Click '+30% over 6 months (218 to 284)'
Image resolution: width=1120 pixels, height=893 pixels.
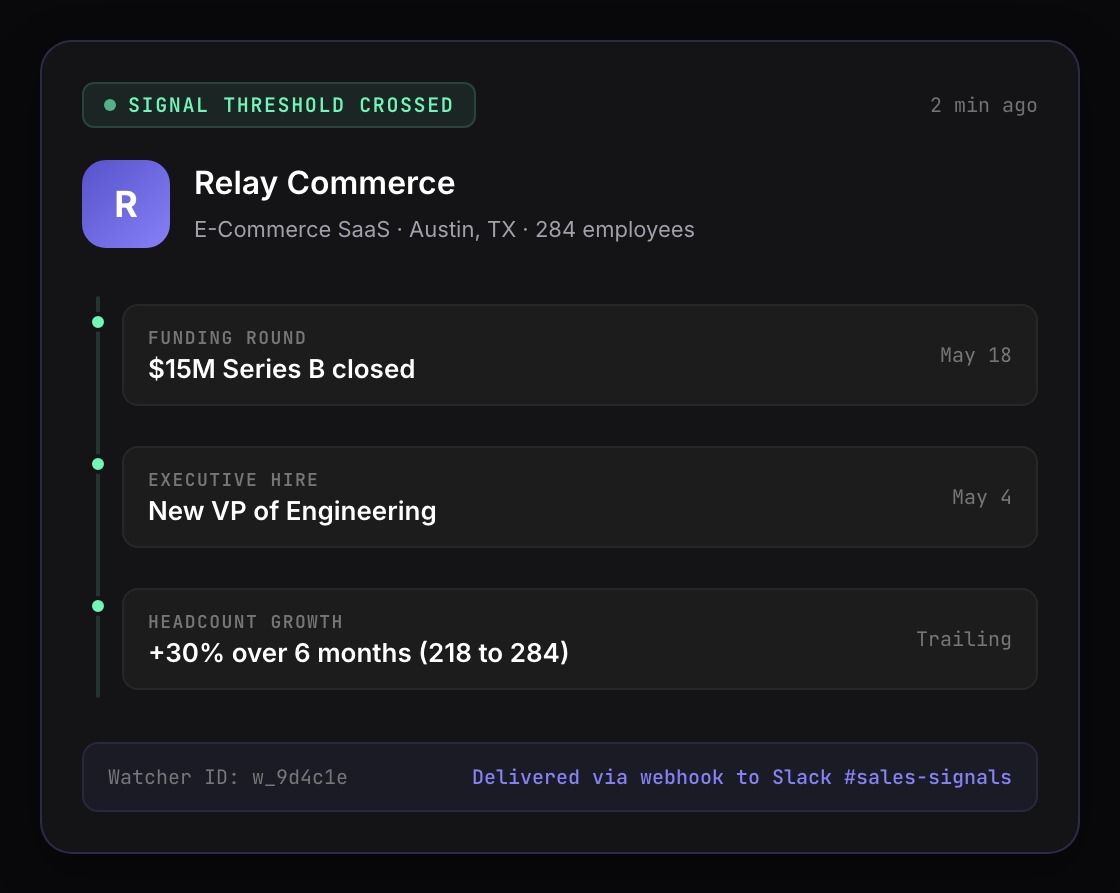359,653
